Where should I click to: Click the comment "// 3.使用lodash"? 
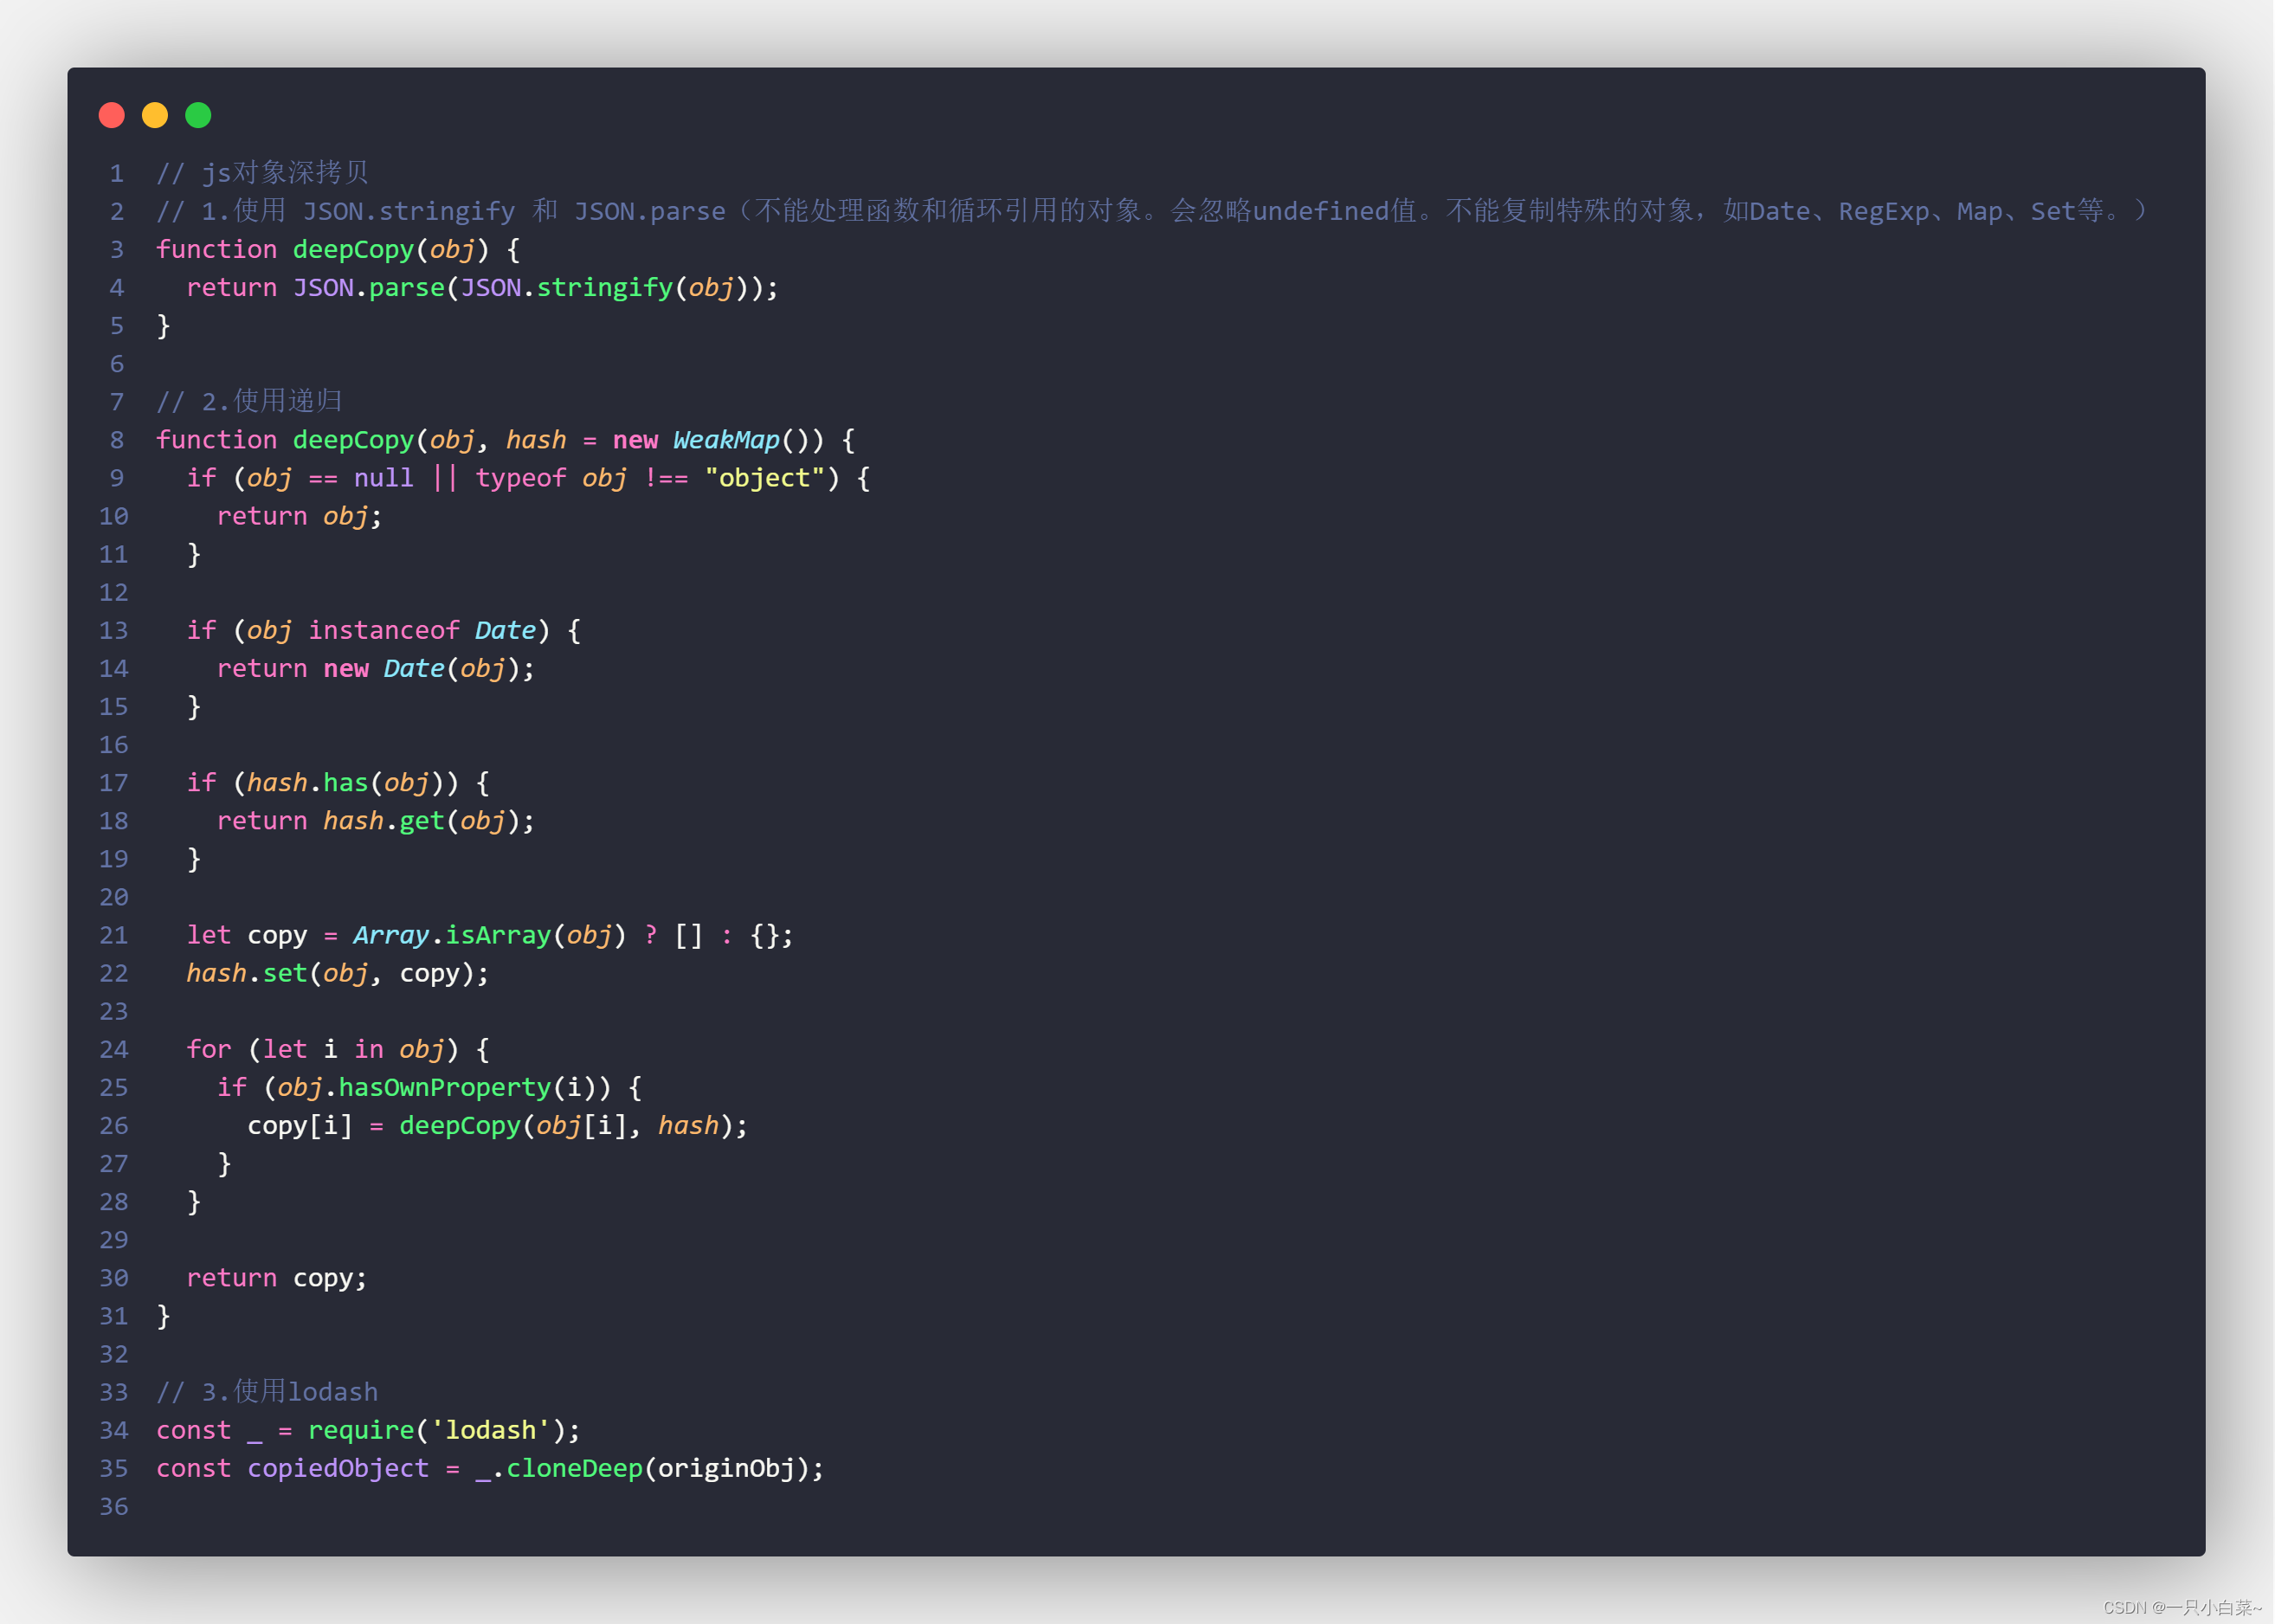(267, 1392)
